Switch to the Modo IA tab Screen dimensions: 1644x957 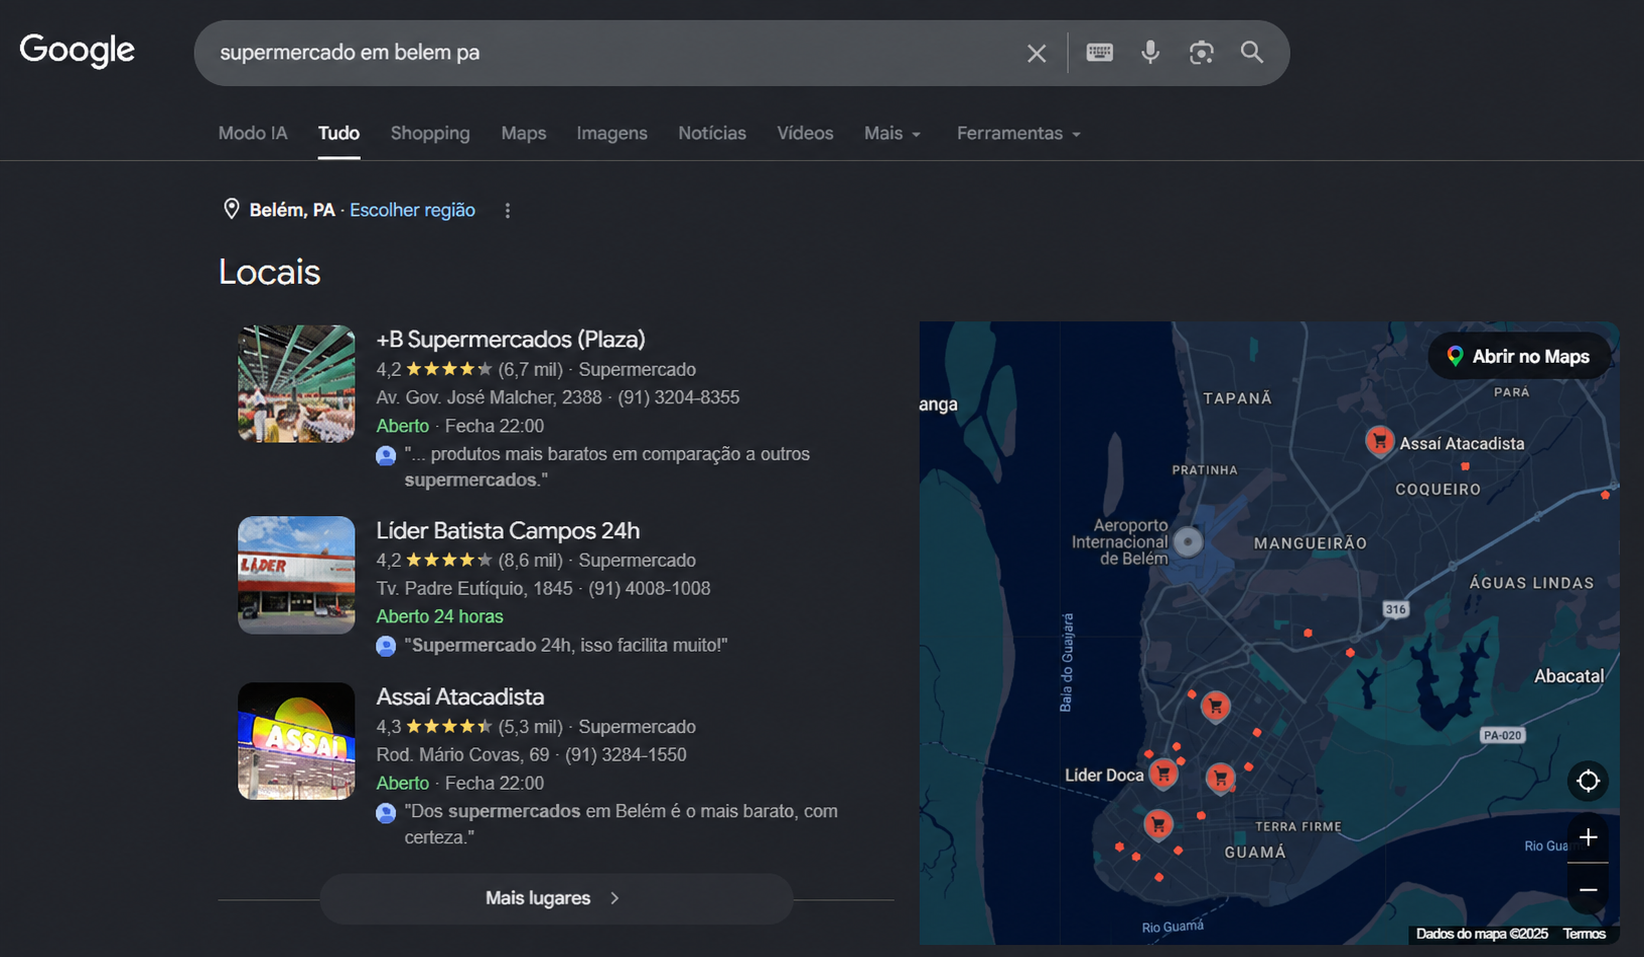point(253,133)
